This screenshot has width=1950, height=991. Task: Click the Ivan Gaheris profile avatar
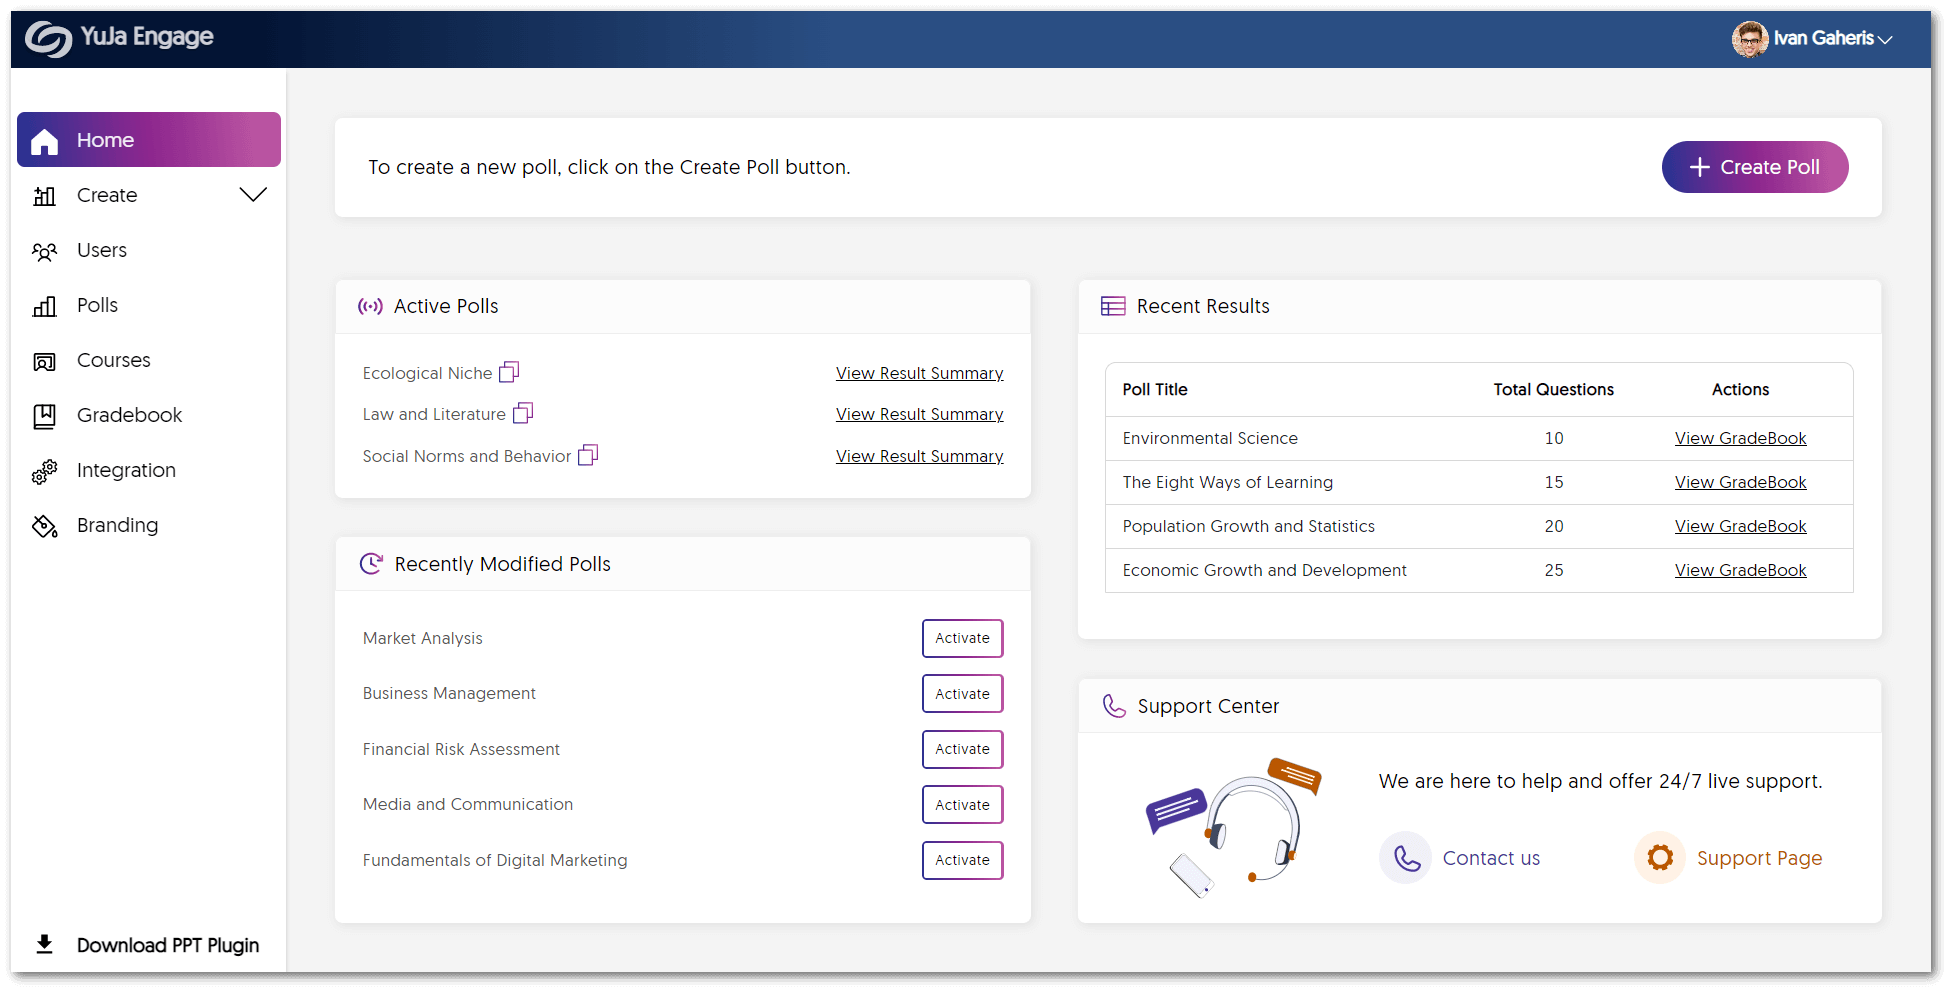click(1749, 39)
